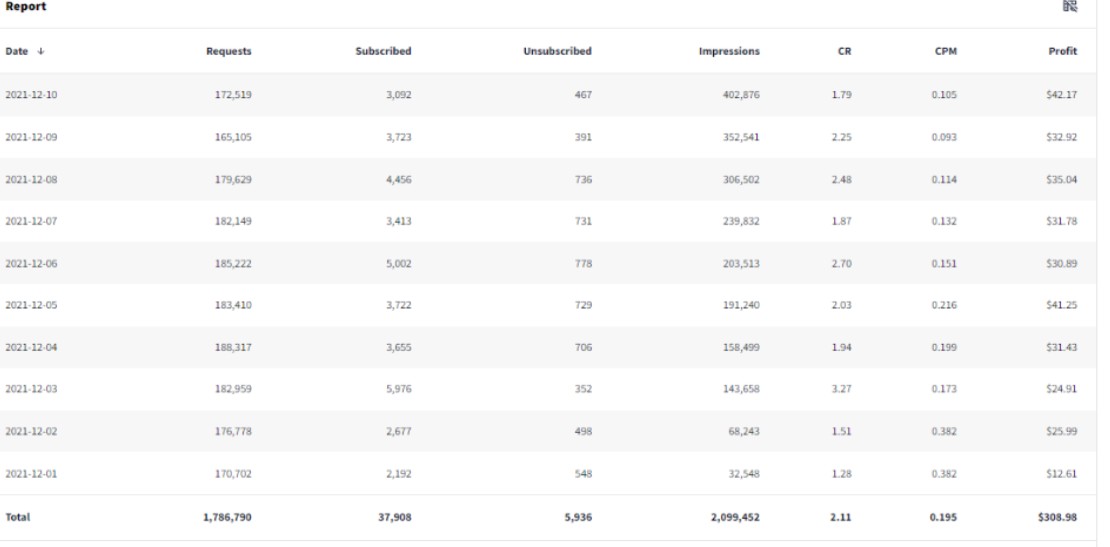Select the 2021-12-01 row date
Image resolution: width=1110 pixels, height=547 pixels.
(x=31, y=473)
